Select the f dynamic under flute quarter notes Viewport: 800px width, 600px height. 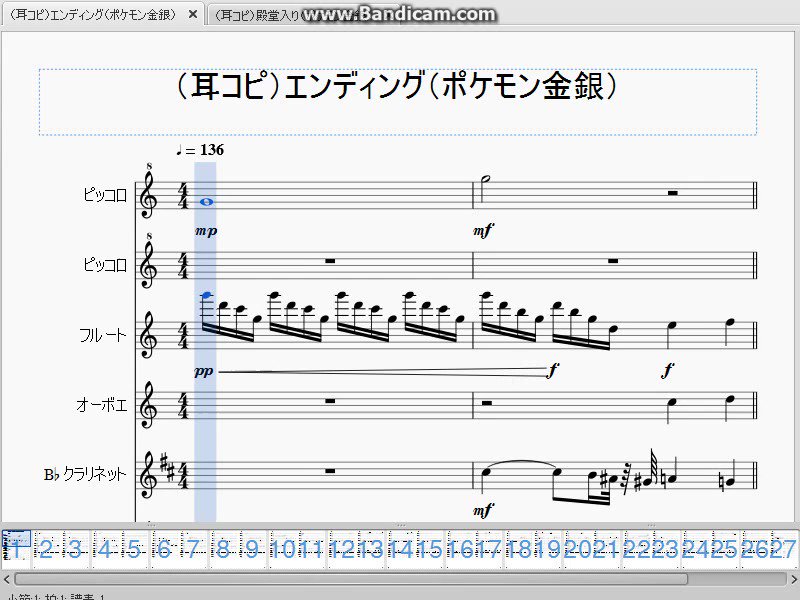(668, 370)
